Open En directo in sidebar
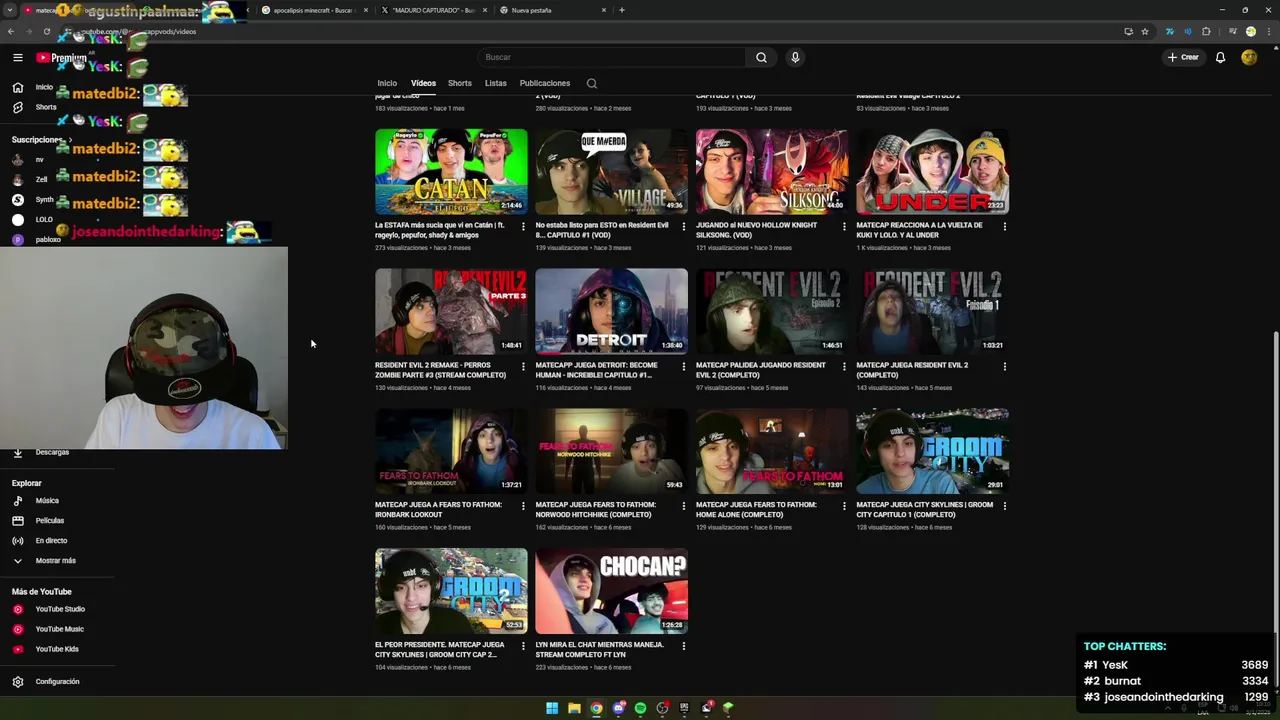Screen dimensions: 1280x720 tap(51, 541)
